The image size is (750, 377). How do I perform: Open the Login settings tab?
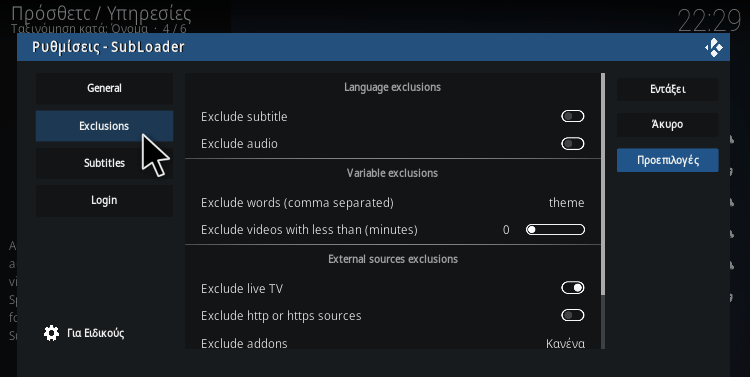104,200
